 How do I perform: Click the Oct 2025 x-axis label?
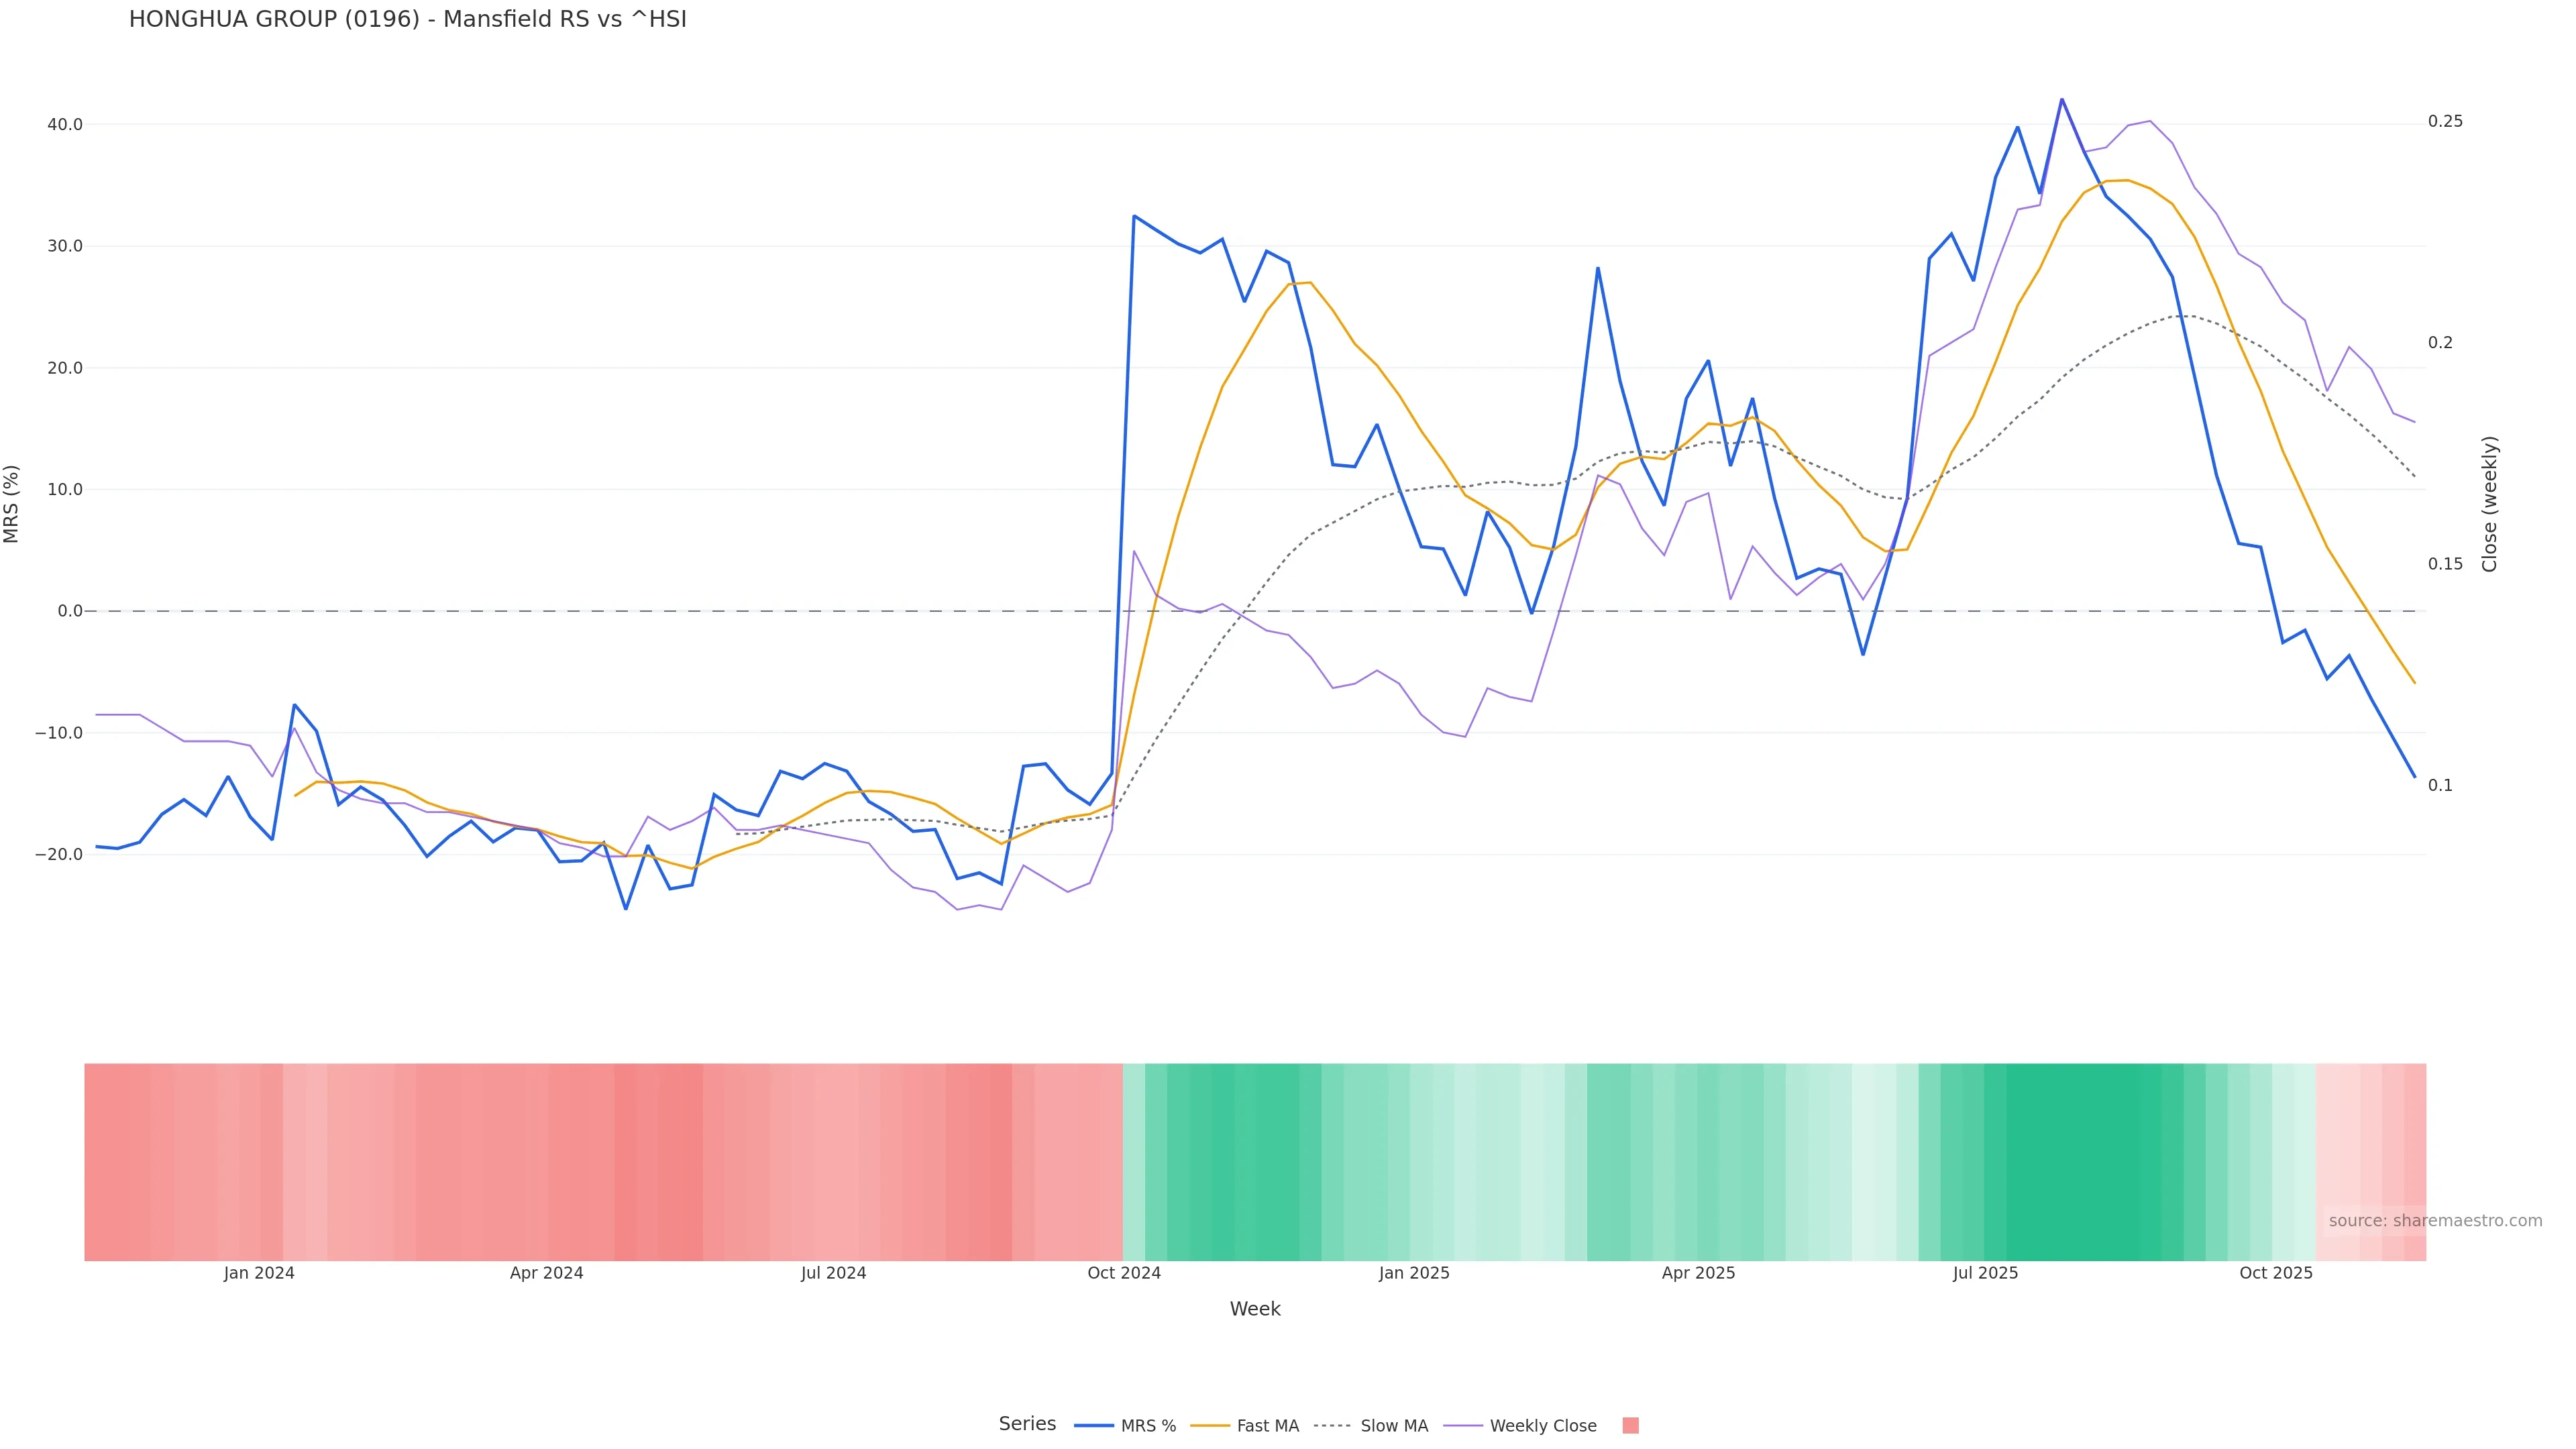click(x=2276, y=1273)
